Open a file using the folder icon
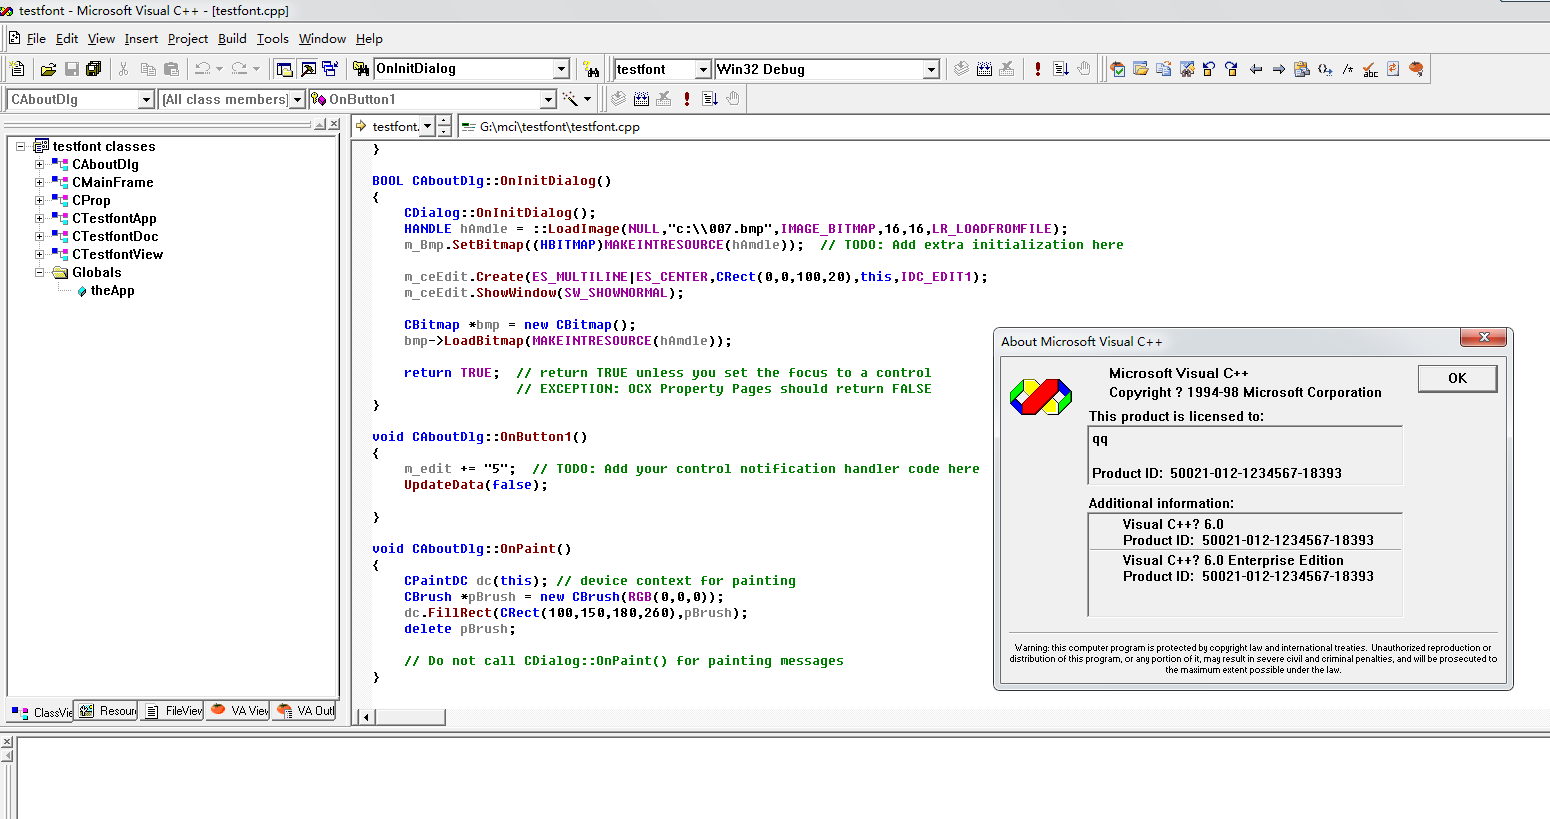1550x819 pixels. [x=48, y=69]
